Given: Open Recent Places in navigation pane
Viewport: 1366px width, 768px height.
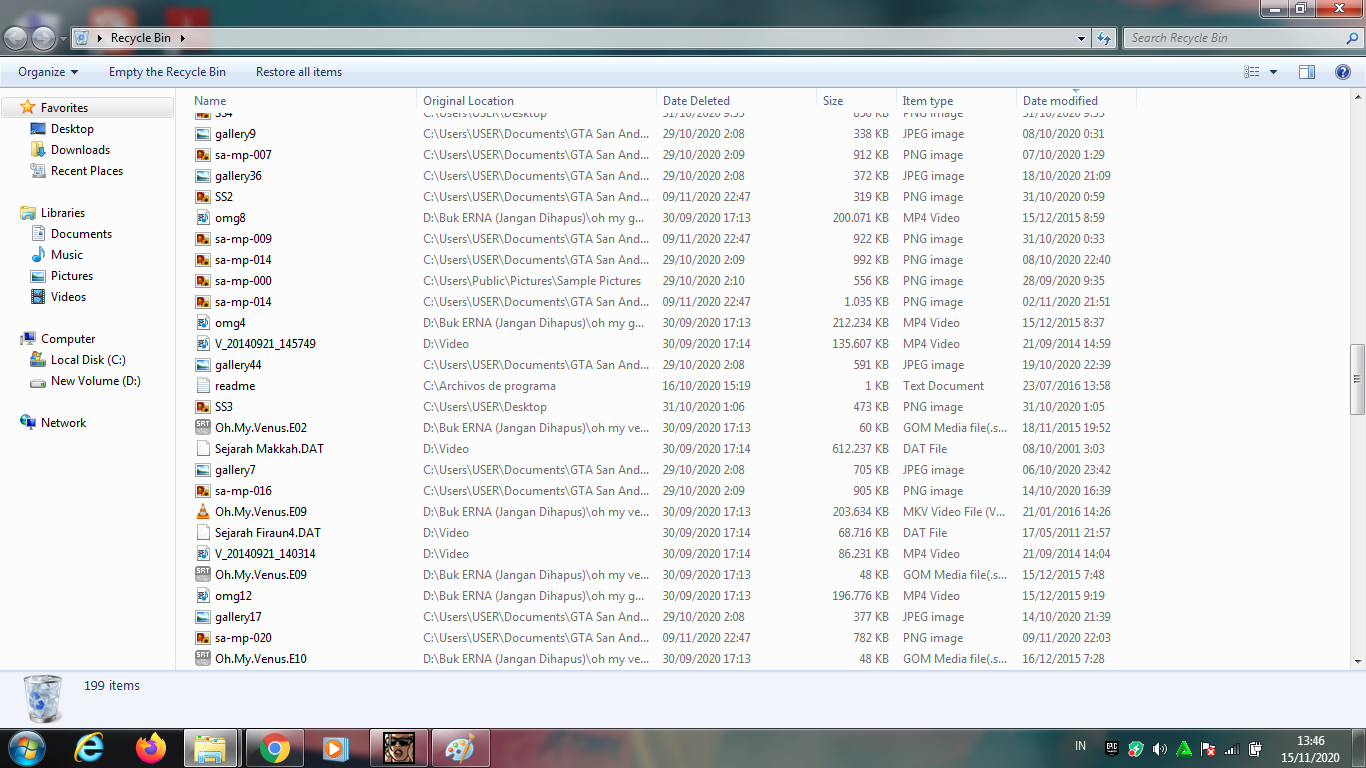Looking at the screenshot, I should pos(87,171).
